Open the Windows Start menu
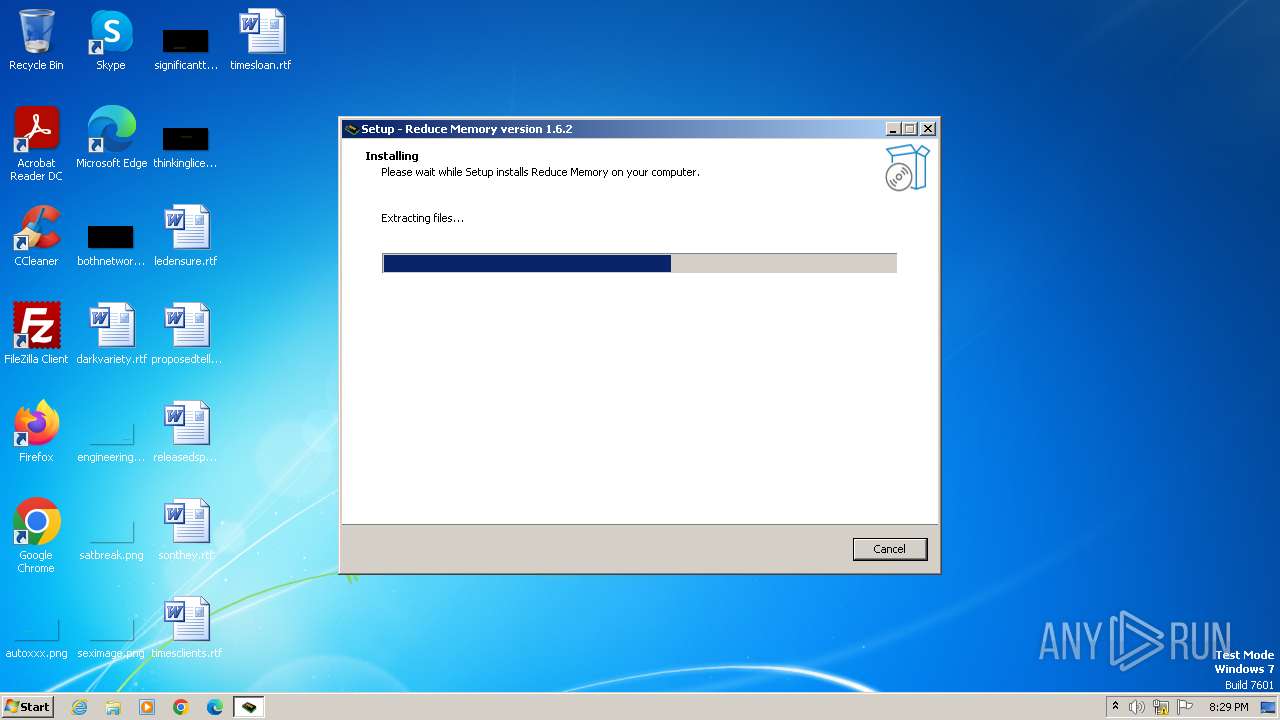1280x720 pixels. tap(28, 706)
